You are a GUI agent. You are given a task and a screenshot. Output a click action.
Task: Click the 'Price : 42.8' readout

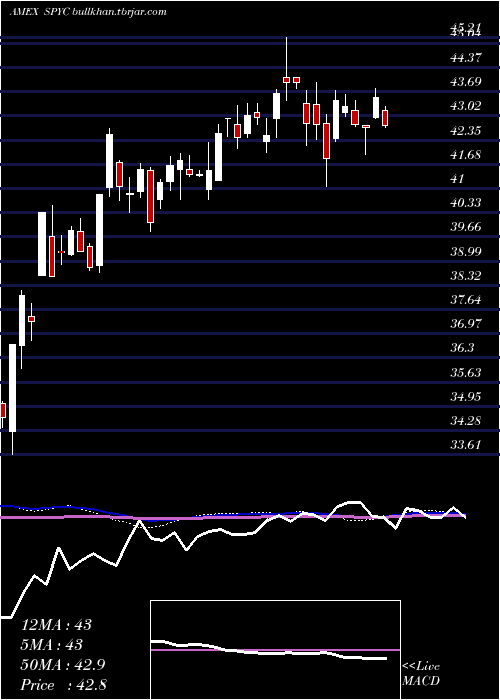tap(63, 685)
